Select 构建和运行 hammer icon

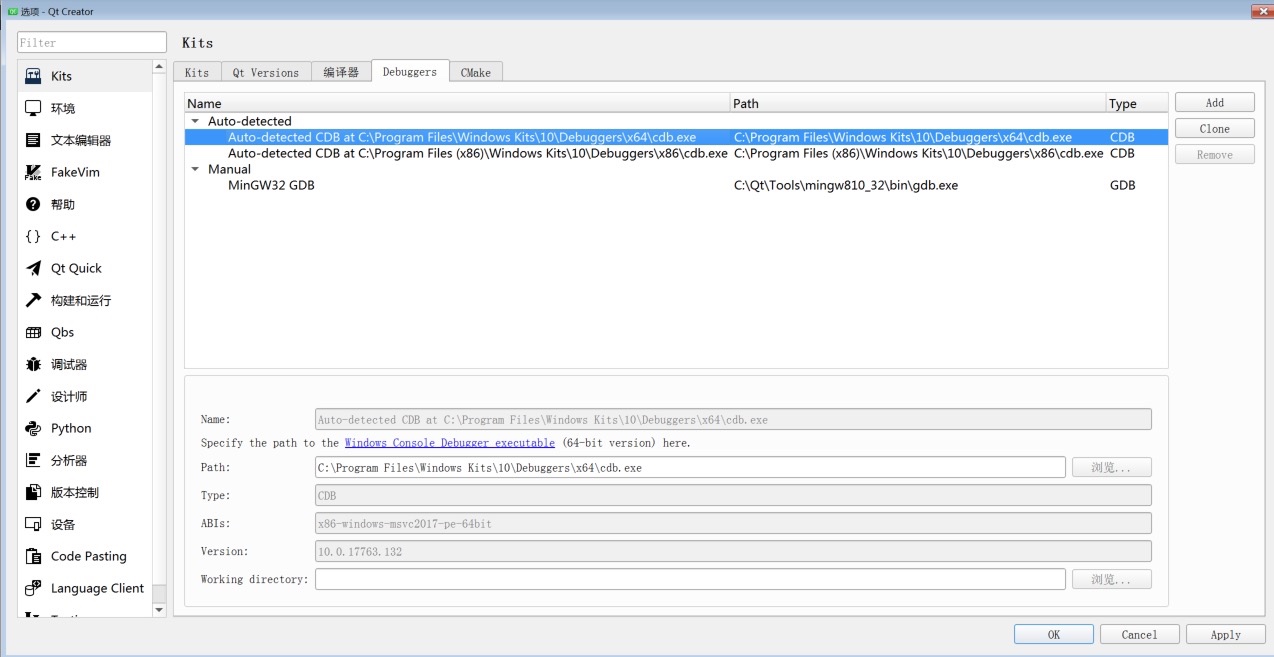pos(33,300)
